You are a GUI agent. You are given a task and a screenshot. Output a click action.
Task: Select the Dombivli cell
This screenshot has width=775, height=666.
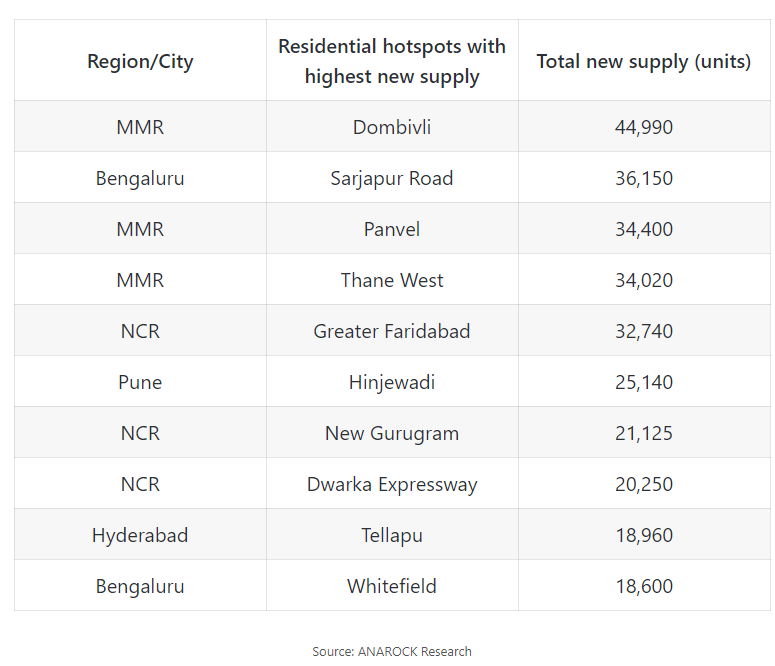pos(392,127)
